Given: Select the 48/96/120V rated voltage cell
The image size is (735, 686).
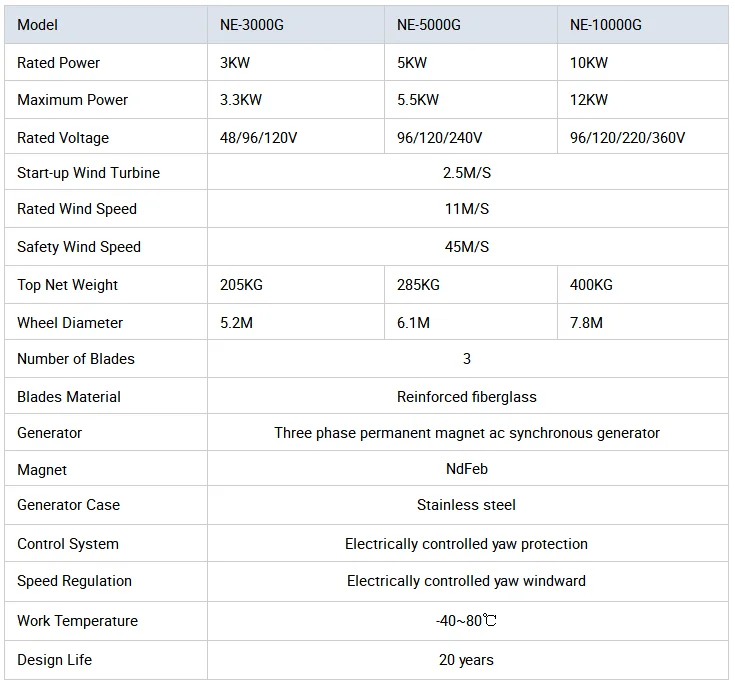Looking at the screenshot, I should [x=296, y=138].
